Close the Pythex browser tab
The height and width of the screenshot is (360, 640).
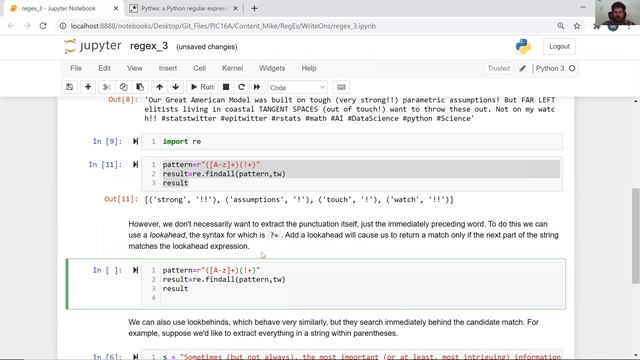[235, 9]
